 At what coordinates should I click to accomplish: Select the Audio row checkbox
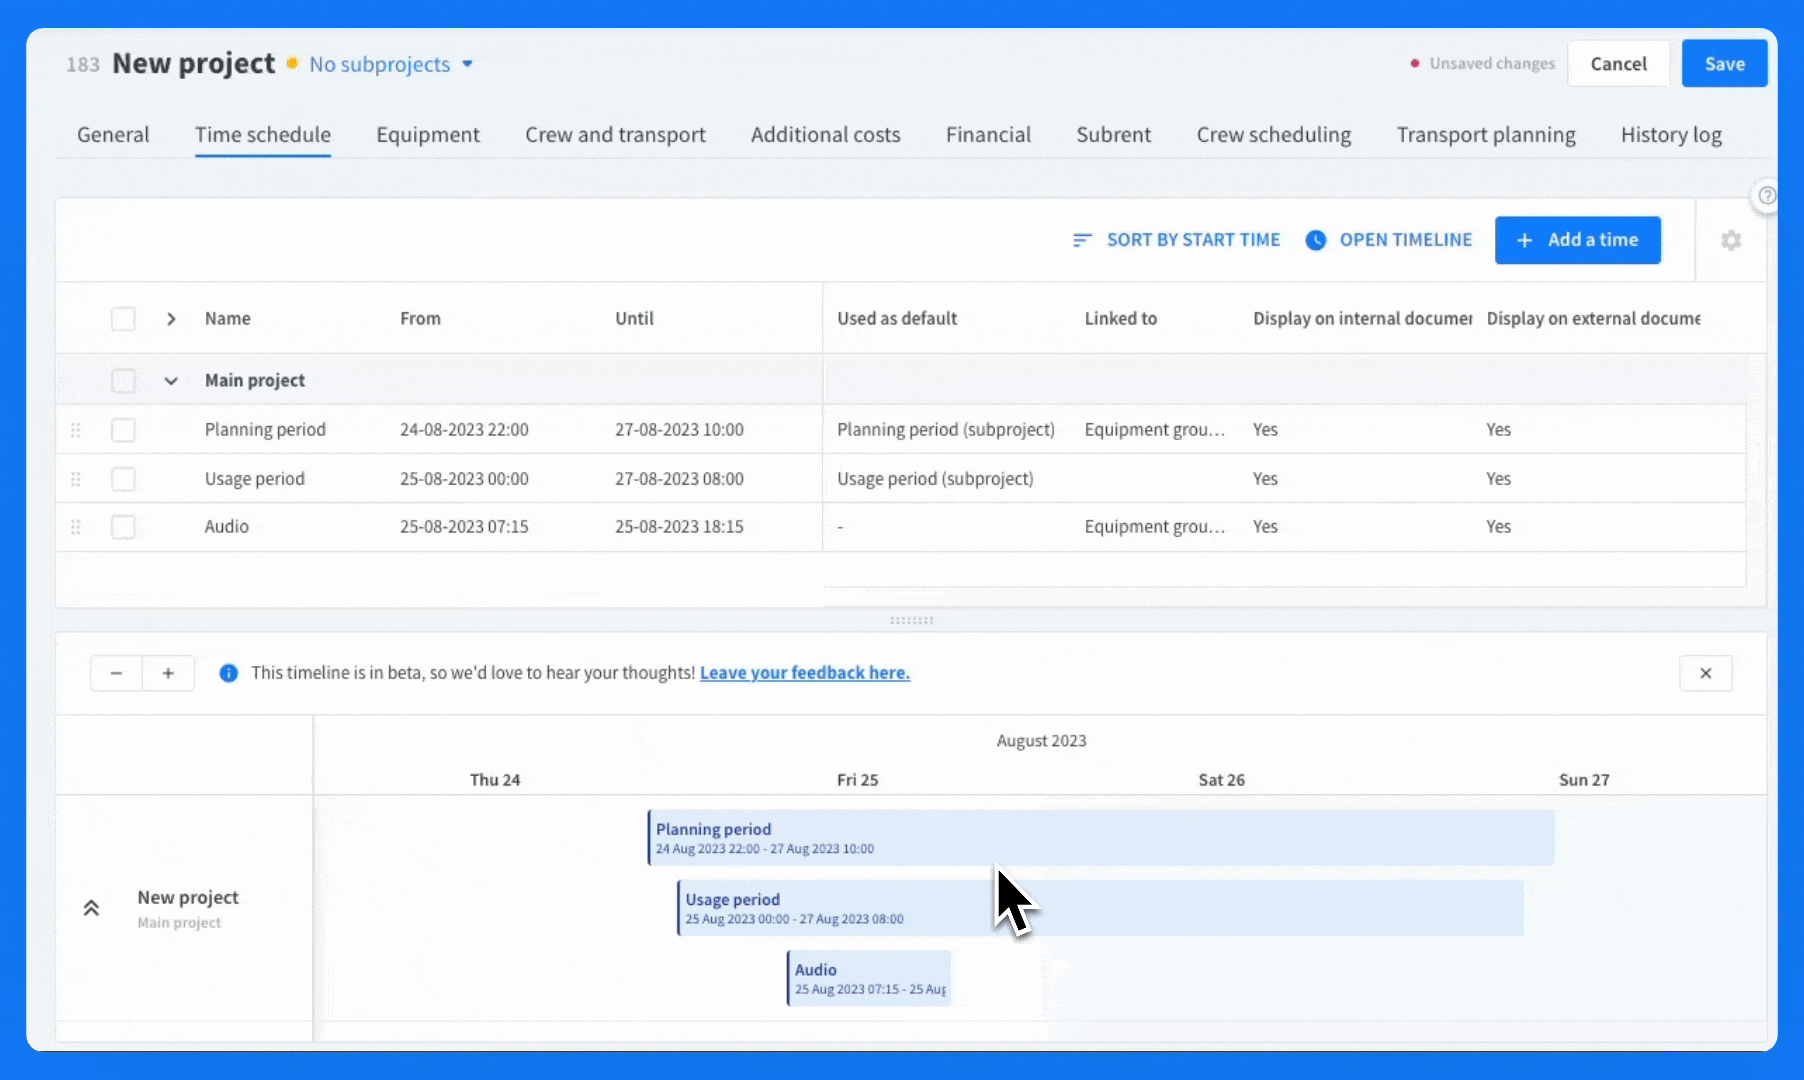[x=123, y=527]
